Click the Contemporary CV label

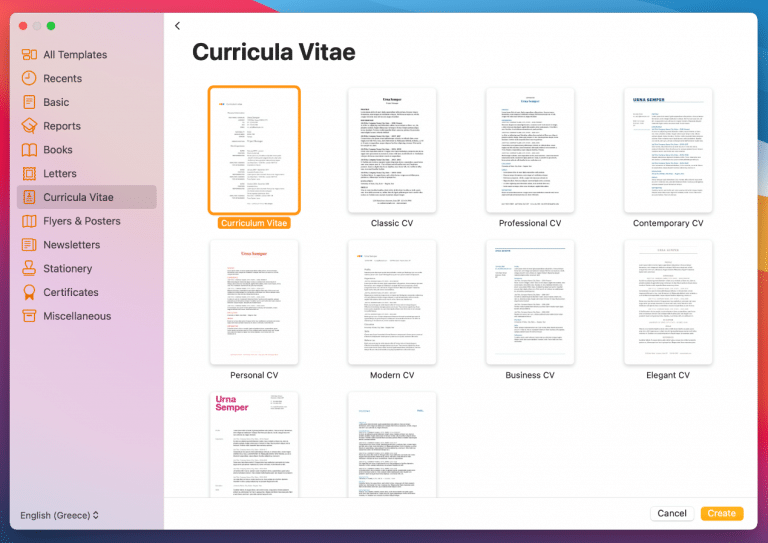(668, 223)
